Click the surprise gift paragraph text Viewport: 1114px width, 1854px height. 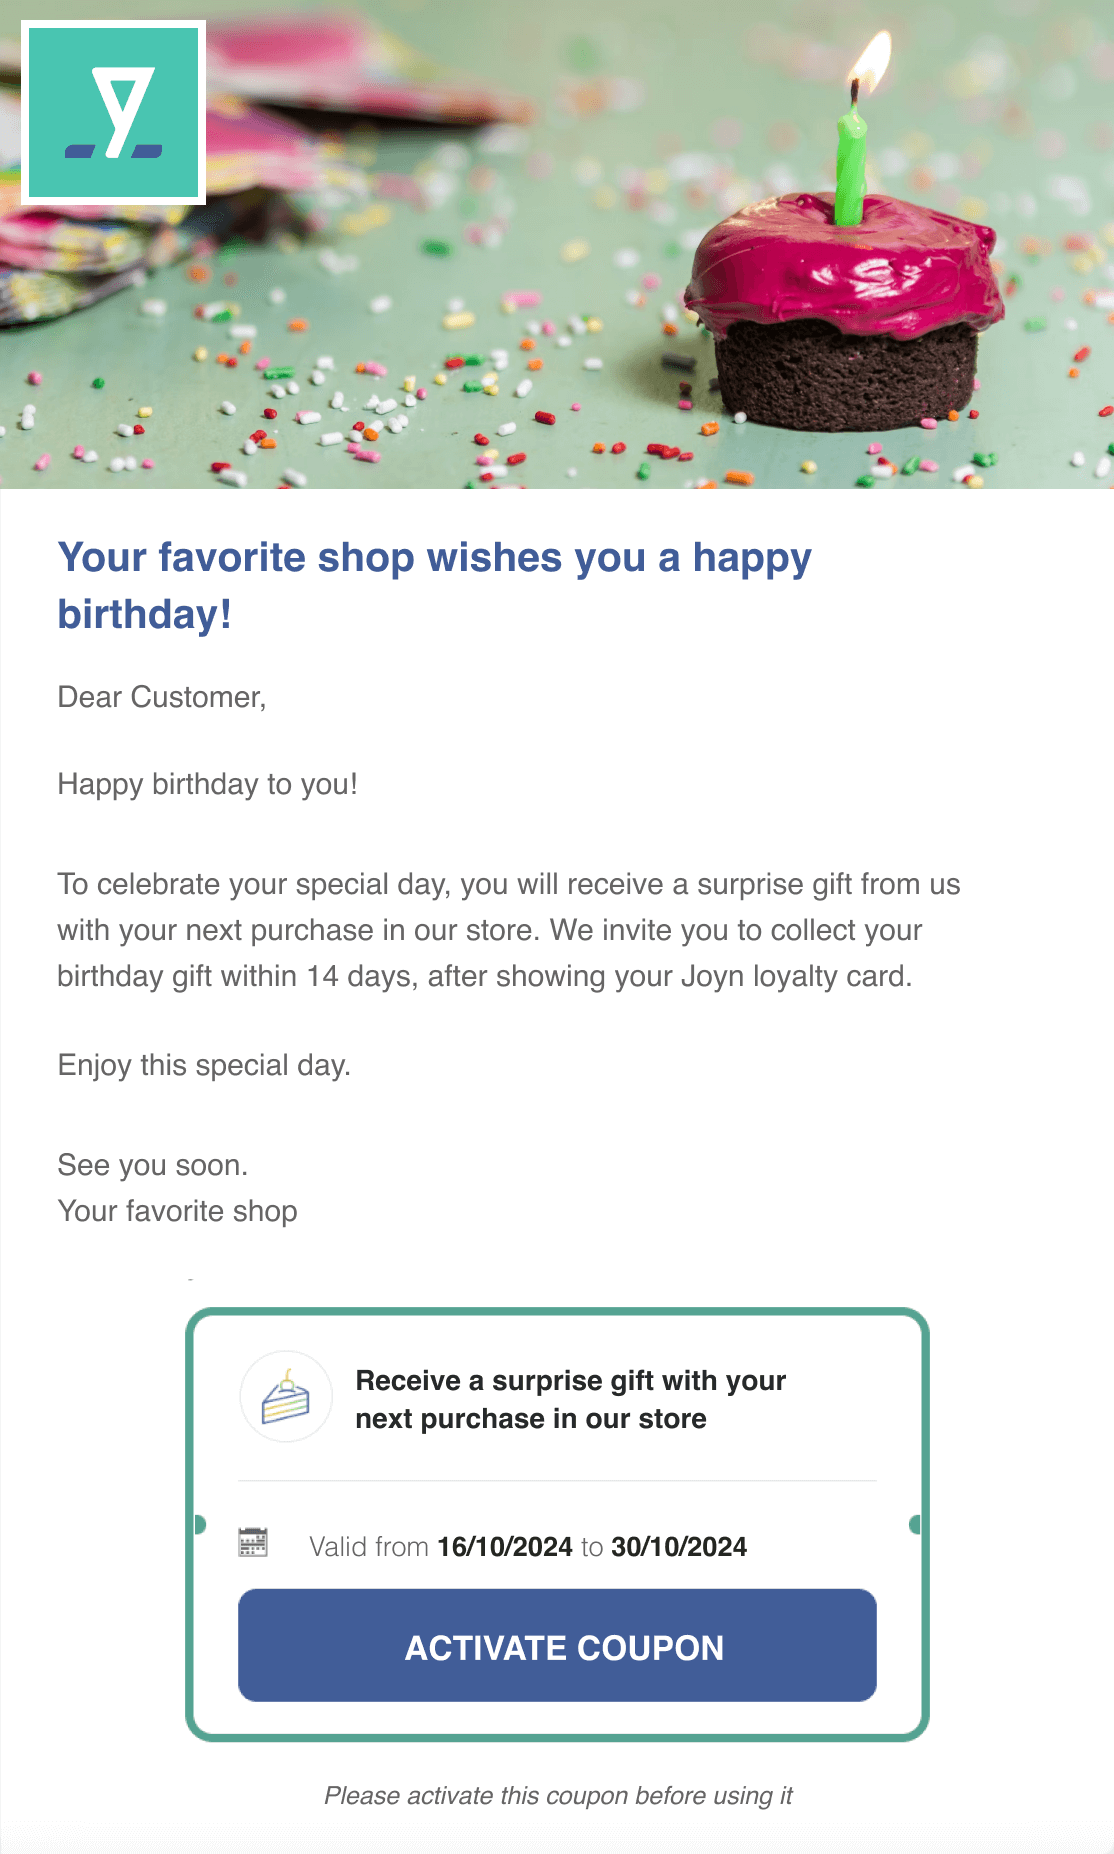coord(508,930)
